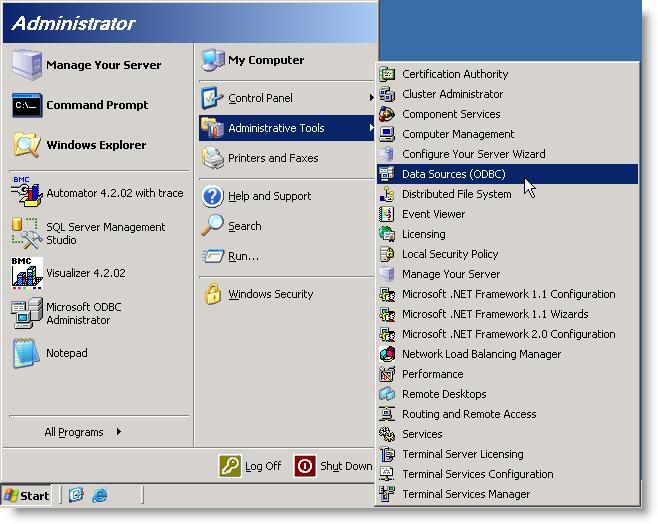Viewport: 658px width, 524px height.
Task: Click the Start button
Action: 26,495
